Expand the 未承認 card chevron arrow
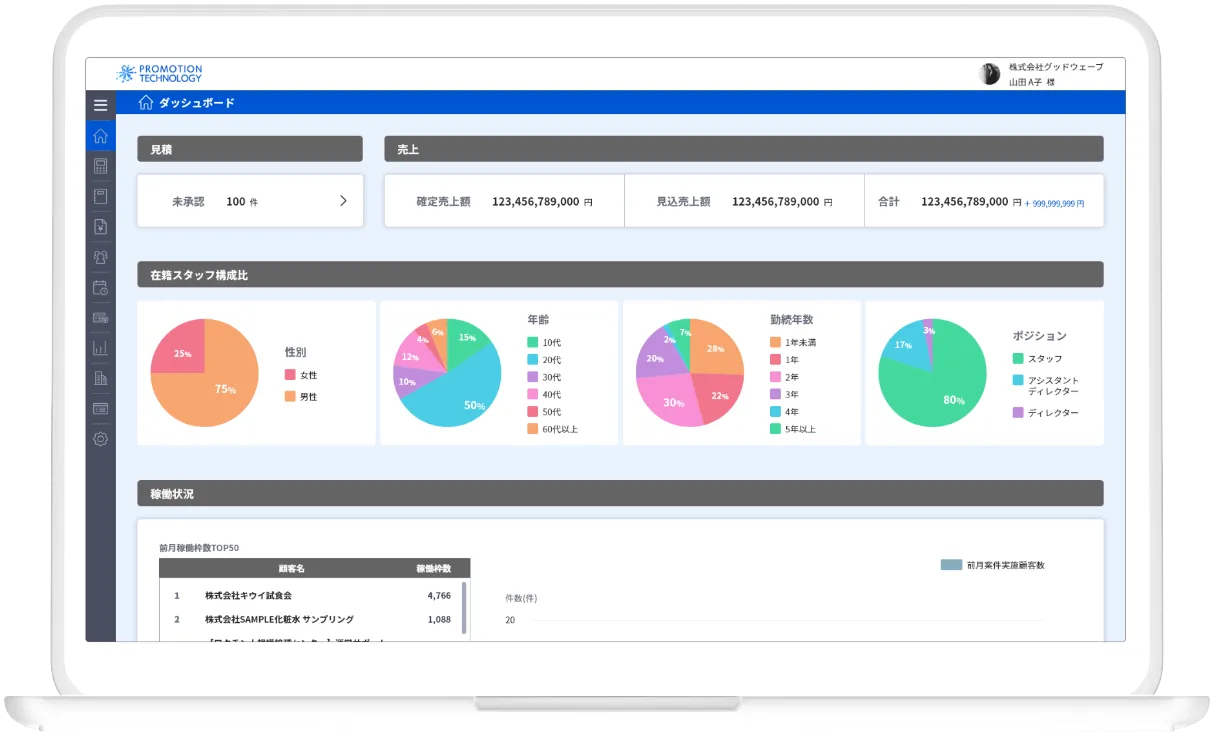This screenshot has height=736, width=1214. click(x=343, y=200)
